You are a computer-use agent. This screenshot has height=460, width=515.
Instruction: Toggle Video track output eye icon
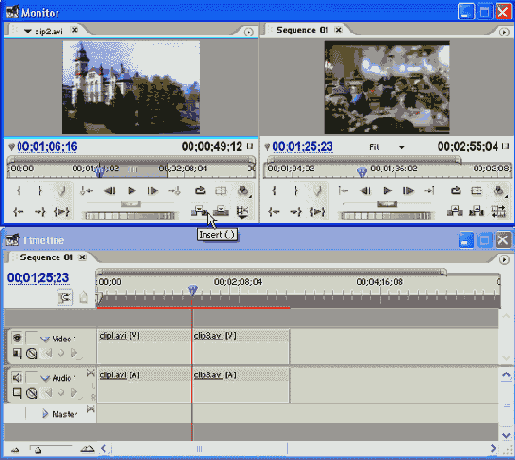coord(17,338)
